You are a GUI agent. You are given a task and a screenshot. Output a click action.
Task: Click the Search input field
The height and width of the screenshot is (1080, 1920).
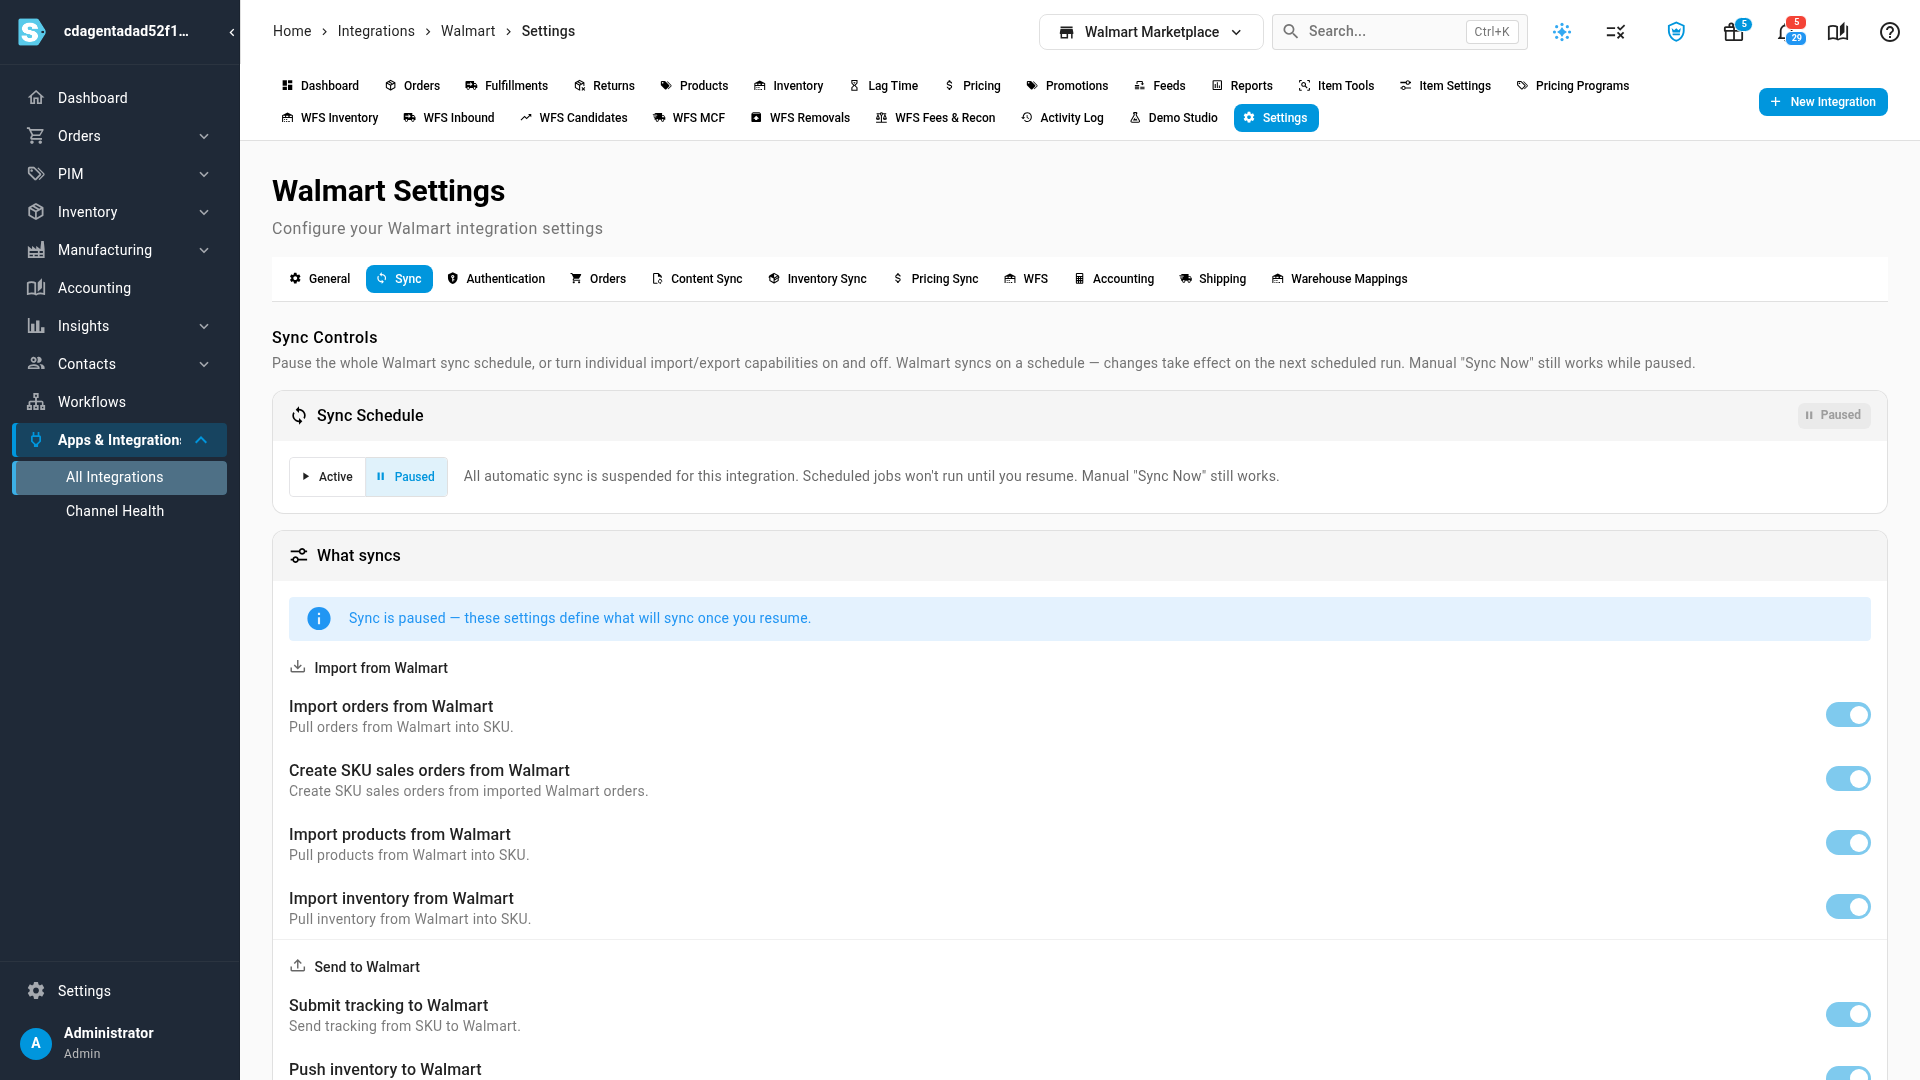(1399, 32)
